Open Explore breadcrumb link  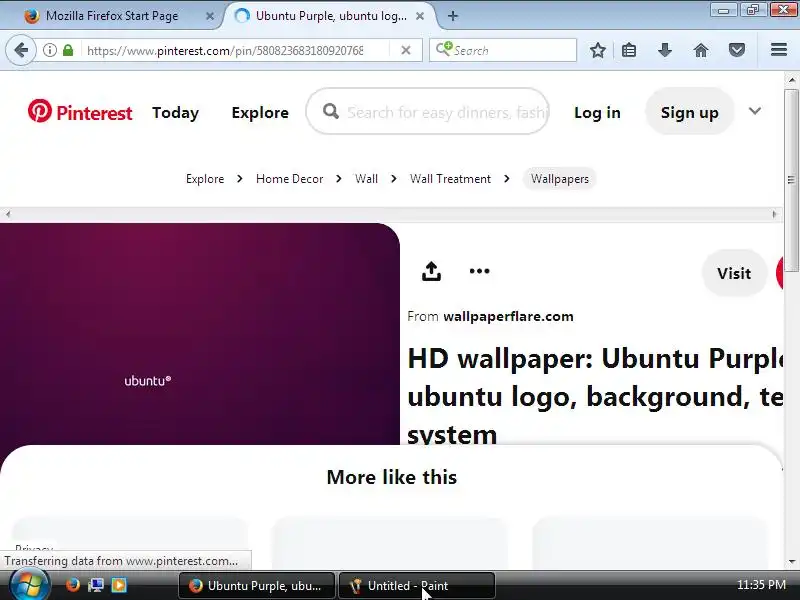(205, 179)
